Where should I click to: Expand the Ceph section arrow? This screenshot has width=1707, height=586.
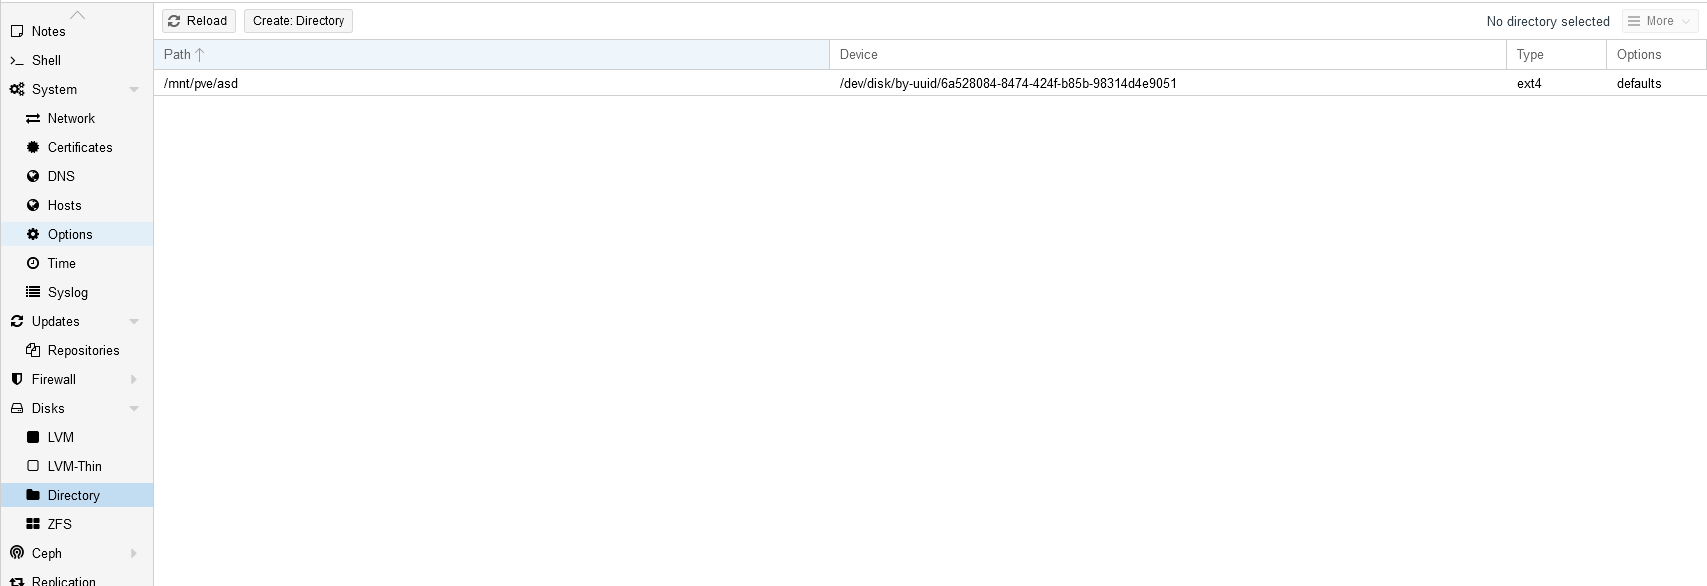point(134,554)
